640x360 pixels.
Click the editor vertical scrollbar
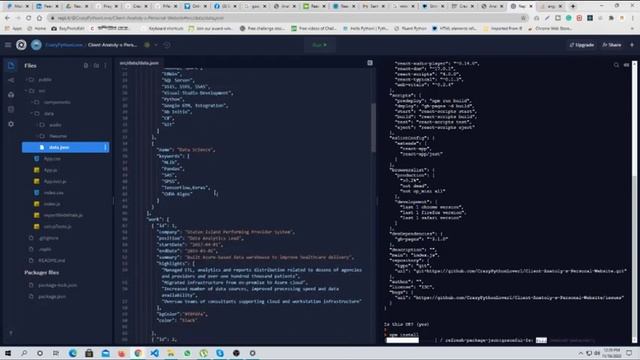373,127
